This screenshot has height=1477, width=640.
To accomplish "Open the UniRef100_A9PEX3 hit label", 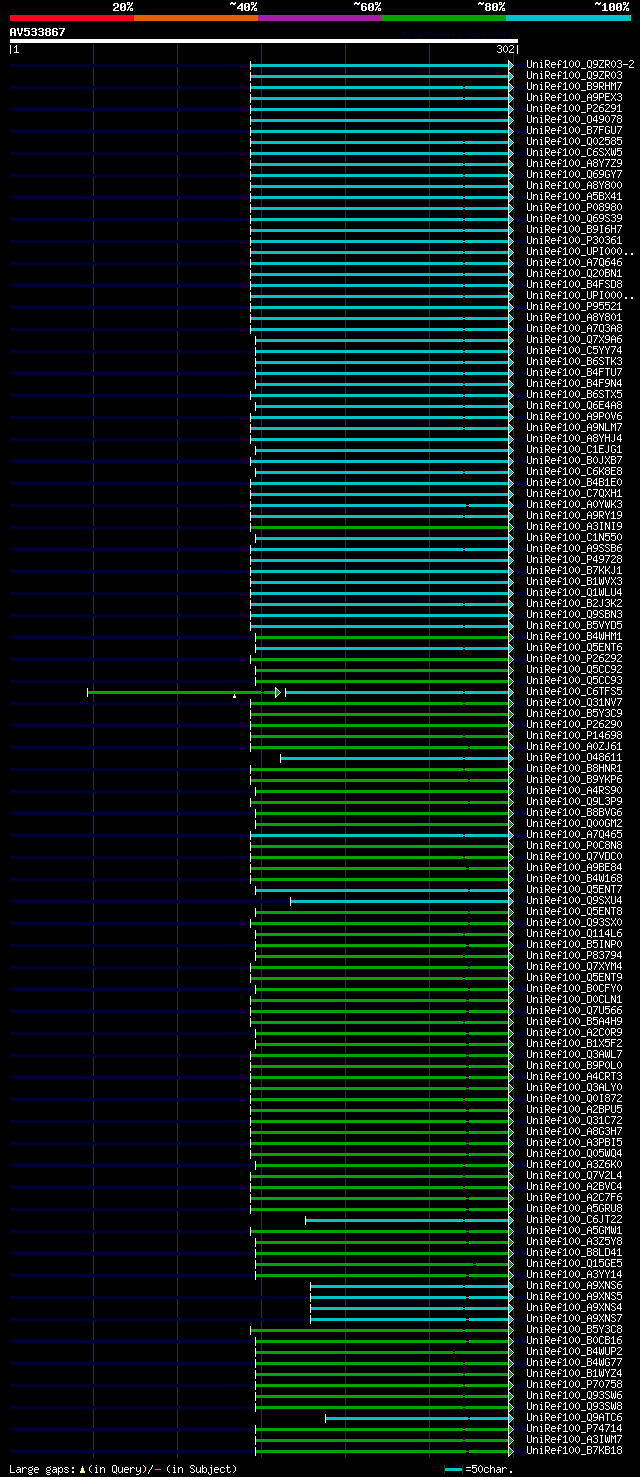I will [574, 97].
